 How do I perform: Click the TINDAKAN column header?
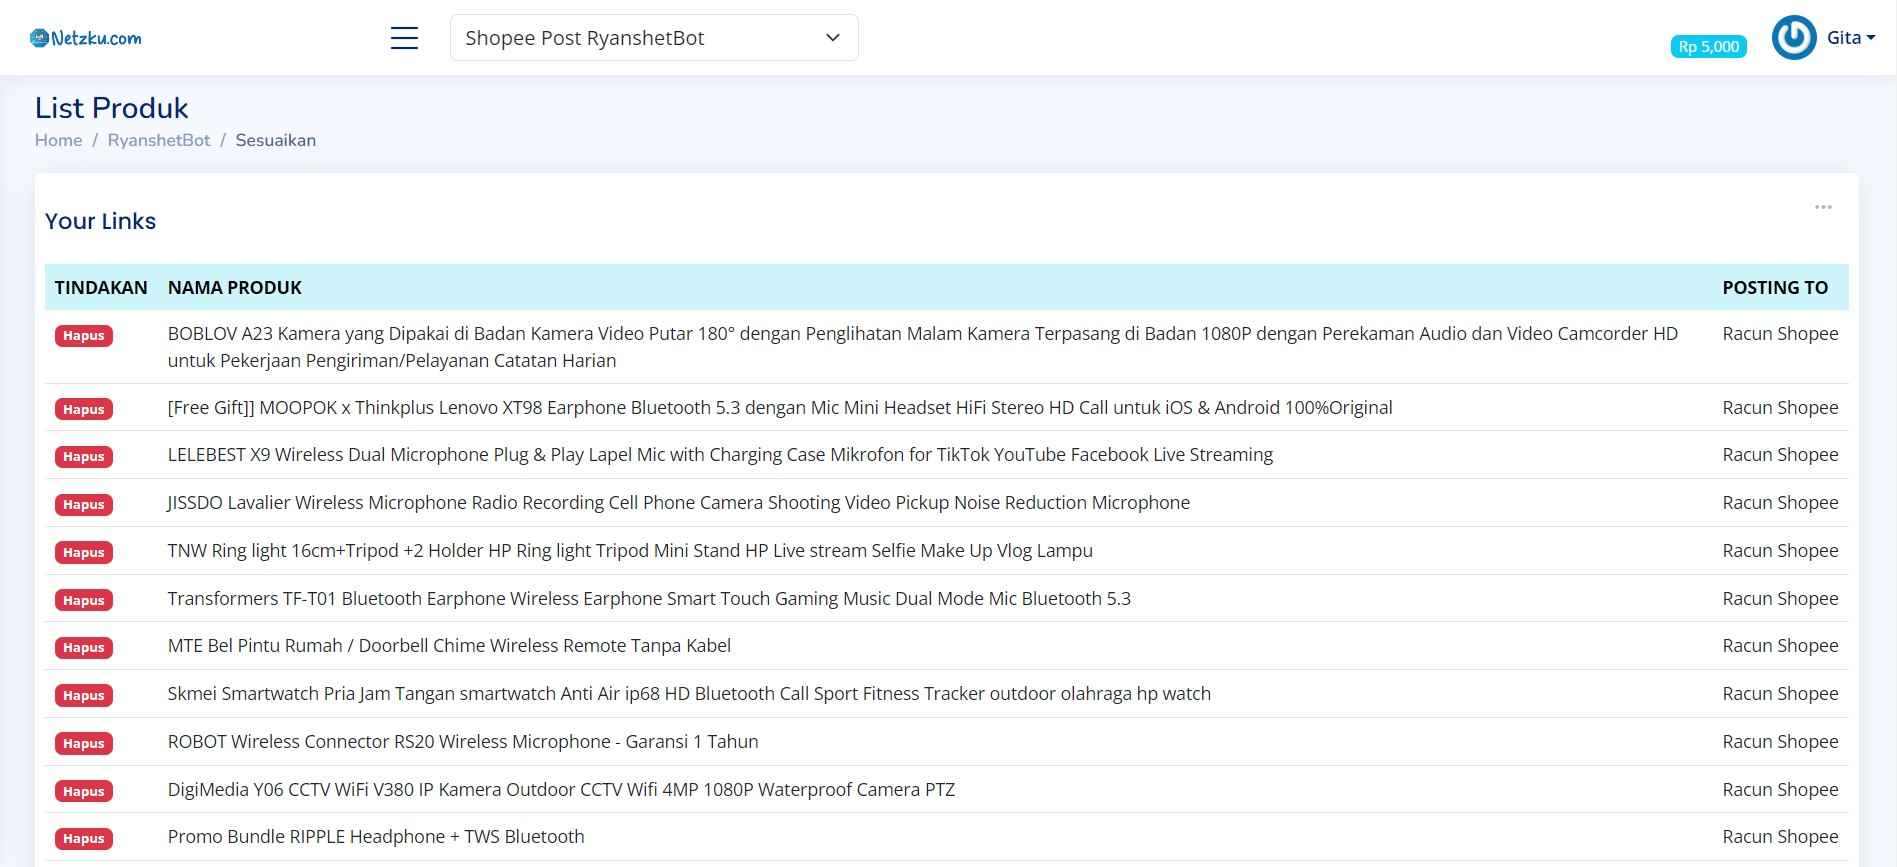[x=101, y=287]
